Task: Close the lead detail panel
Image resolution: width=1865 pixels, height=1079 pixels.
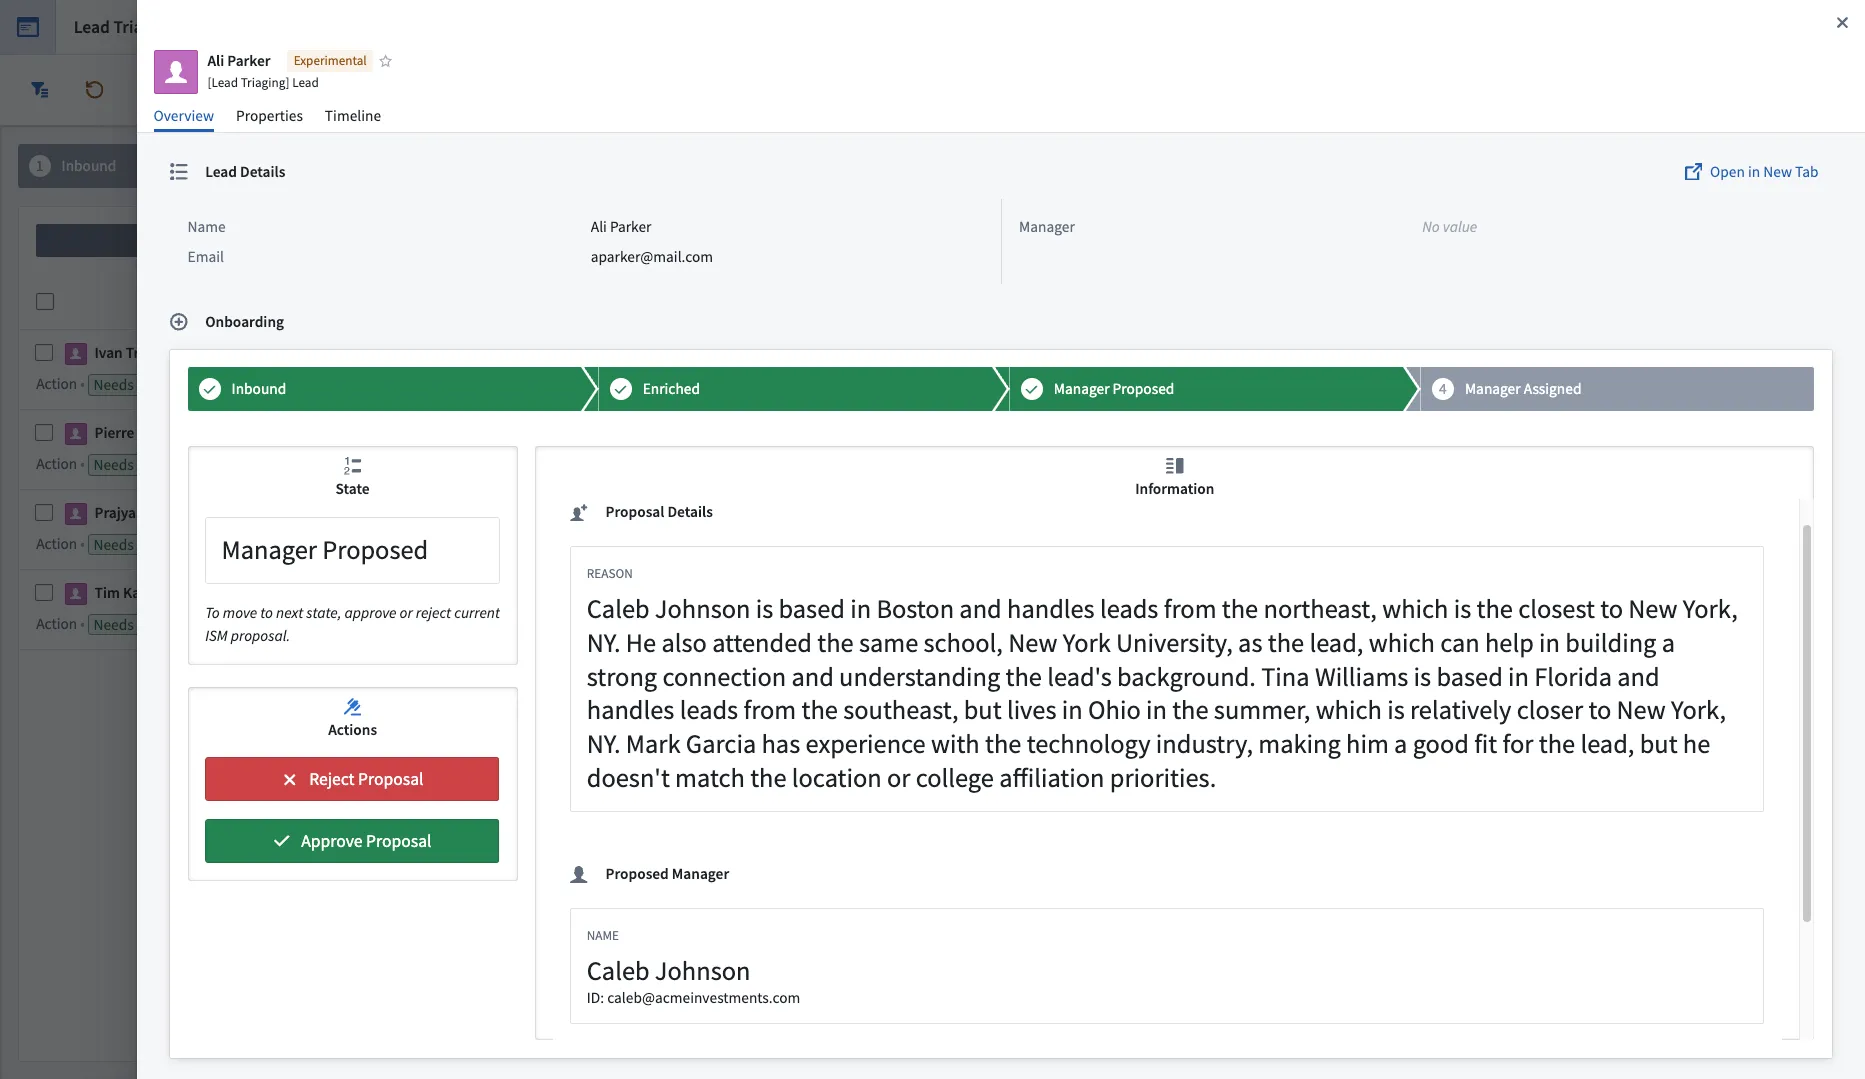Action: click(x=1842, y=22)
